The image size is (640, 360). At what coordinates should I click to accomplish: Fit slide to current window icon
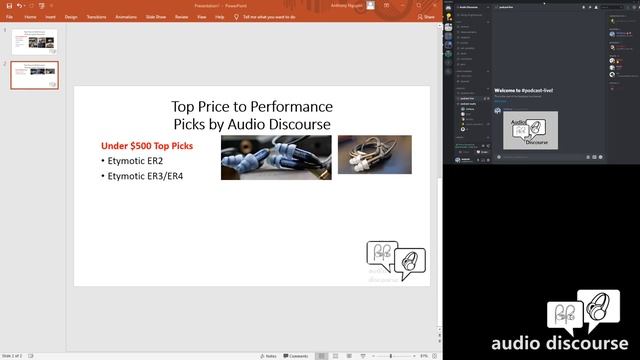(435, 356)
